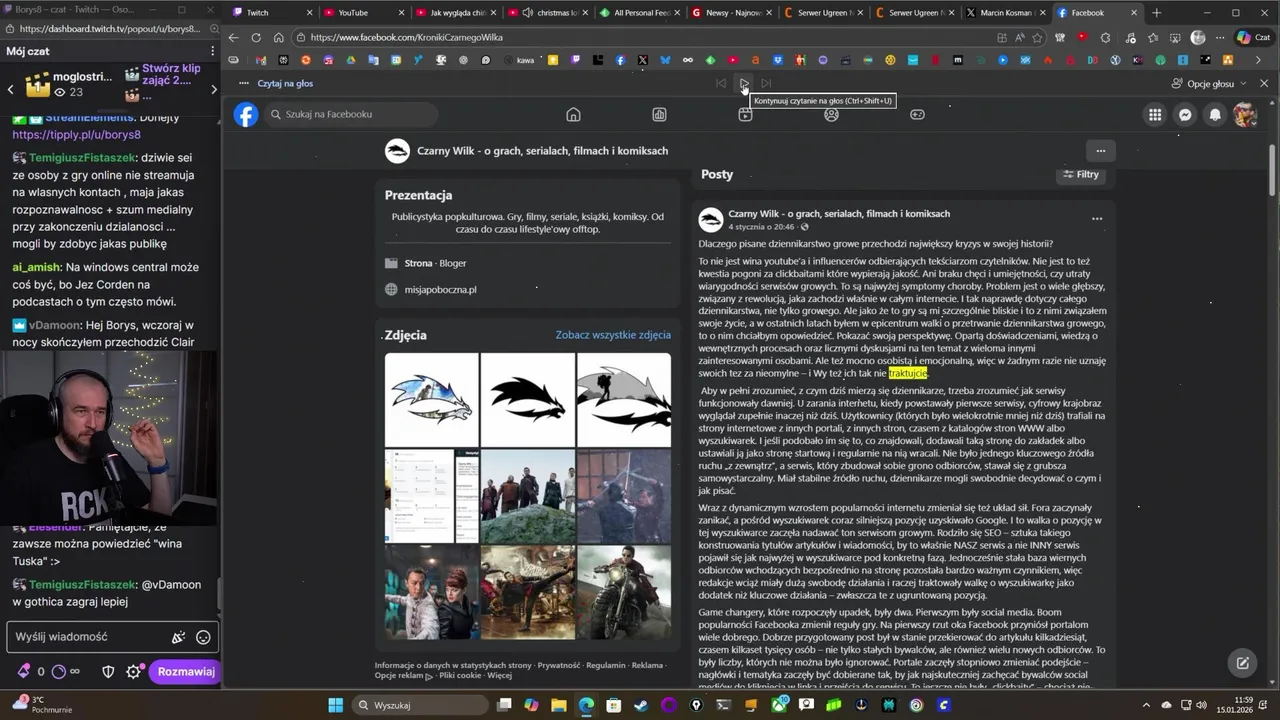Open File Explorer from the taskbar
The height and width of the screenshot is (720, 1280).
pos(559,705)
